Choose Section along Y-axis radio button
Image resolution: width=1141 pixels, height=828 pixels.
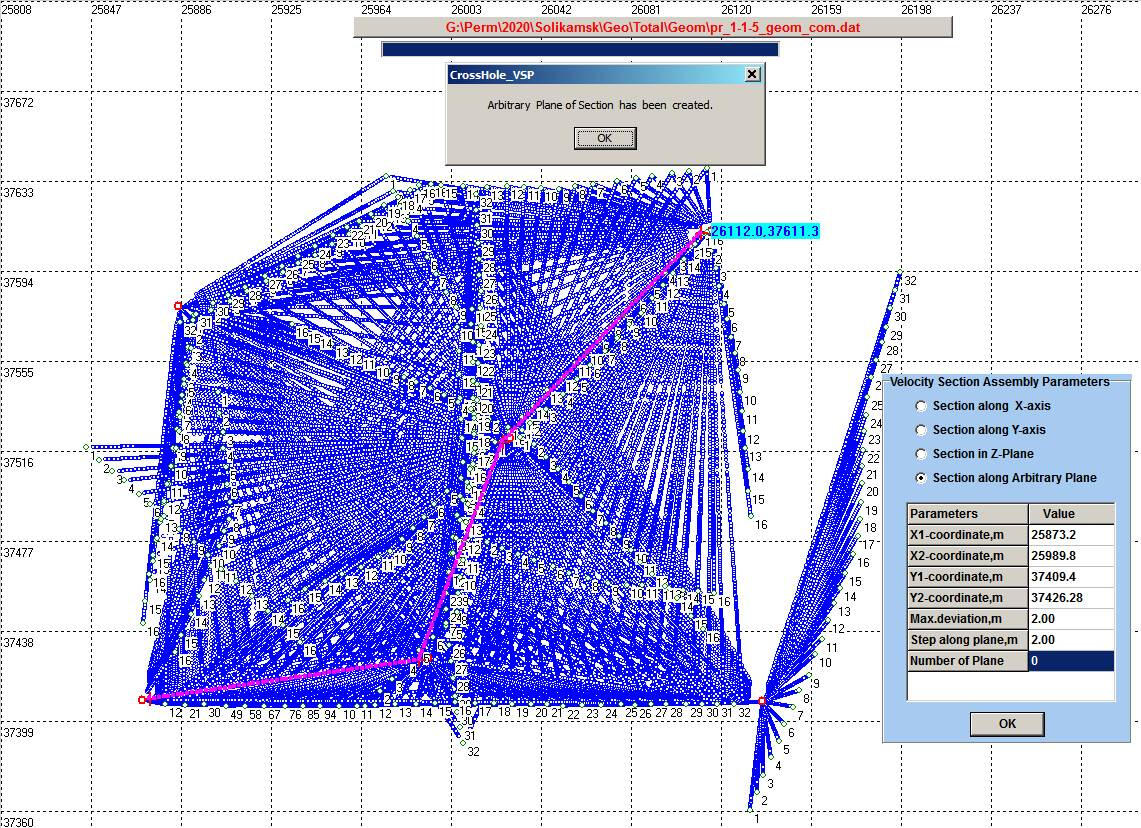click(x=921, y=430)
